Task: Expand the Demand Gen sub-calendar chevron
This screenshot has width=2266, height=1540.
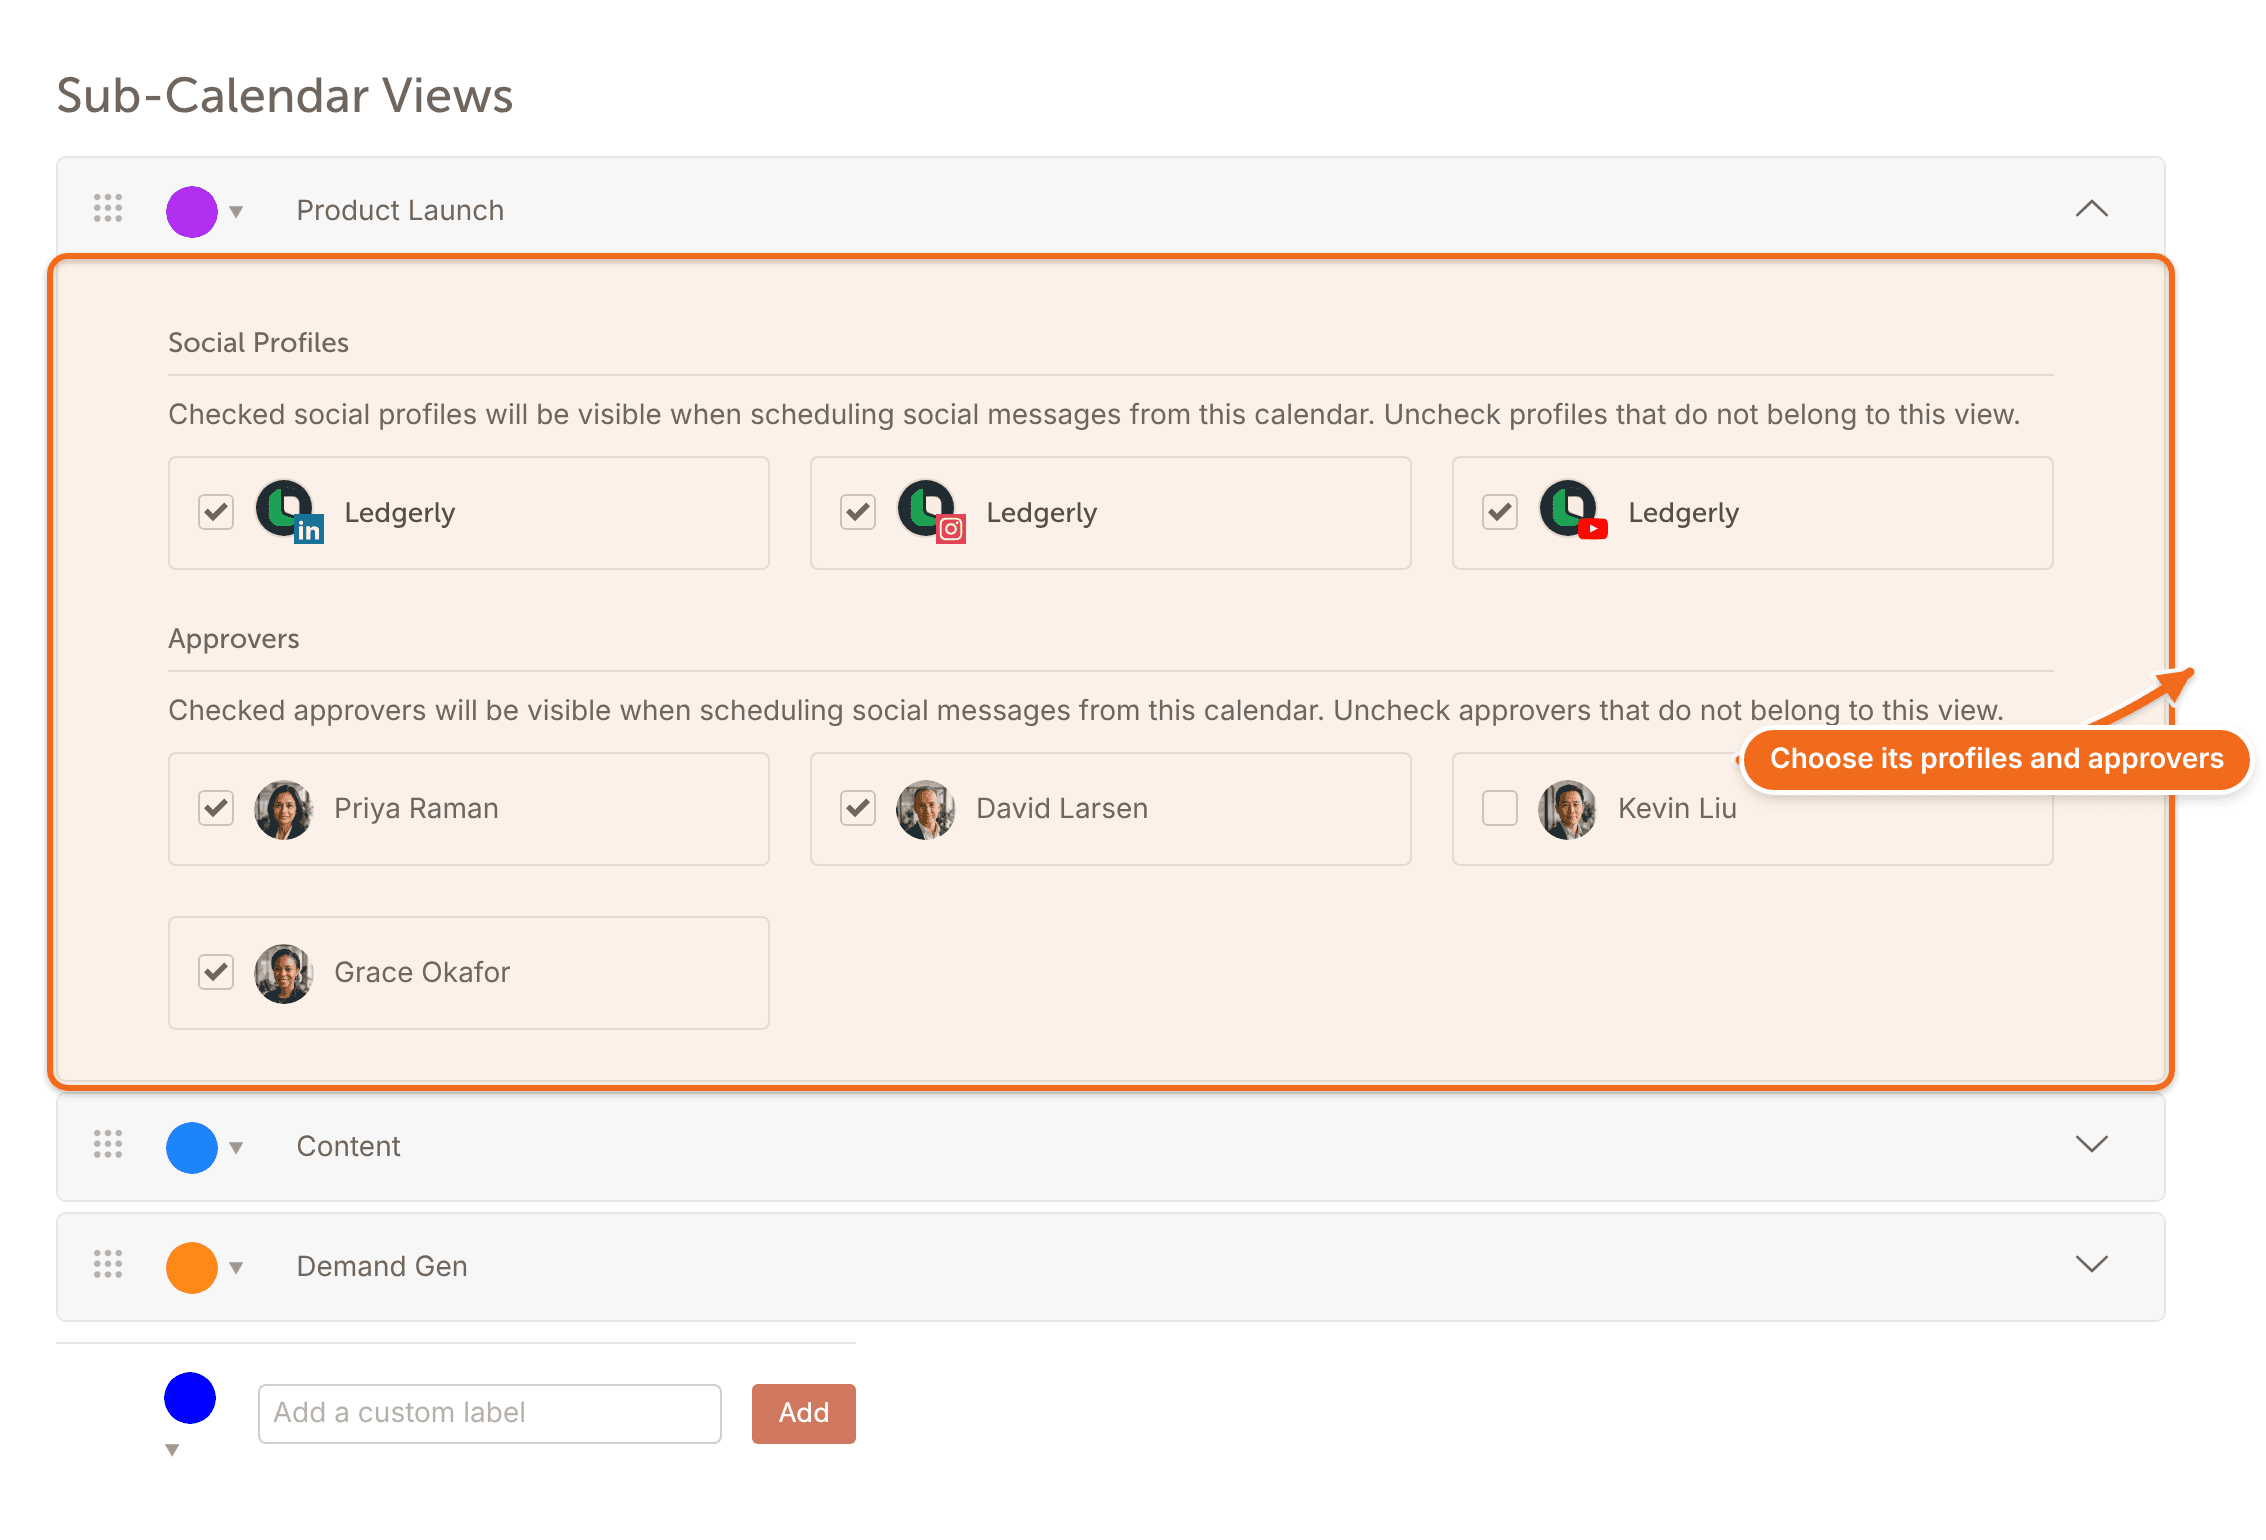Action: click(2091, 1264)
